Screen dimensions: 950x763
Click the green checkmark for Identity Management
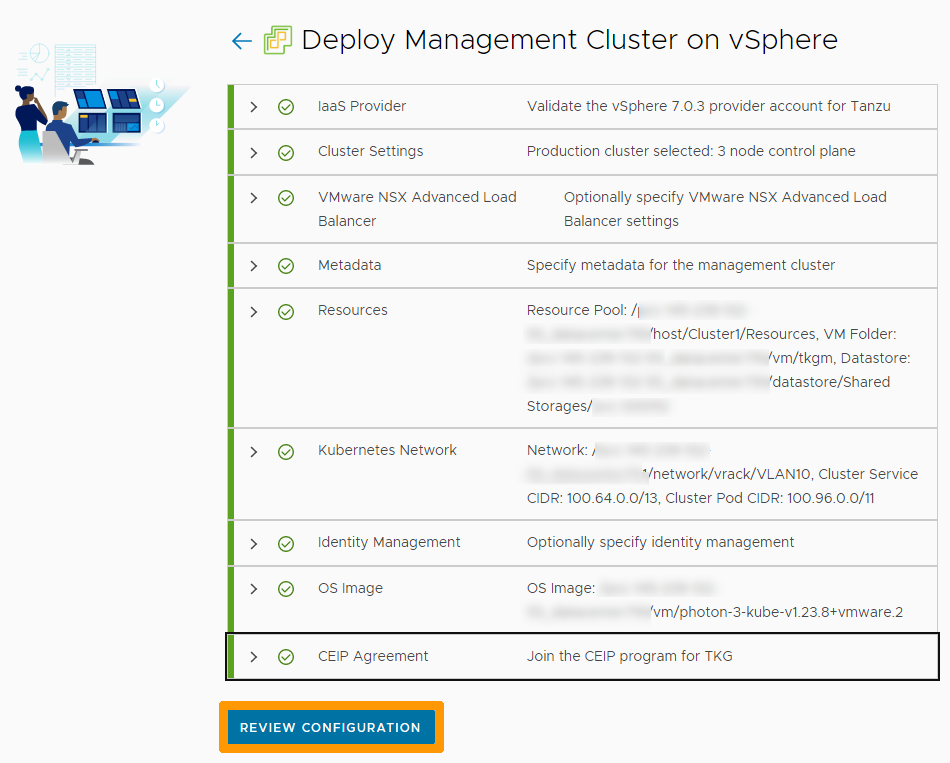(286, 544)
